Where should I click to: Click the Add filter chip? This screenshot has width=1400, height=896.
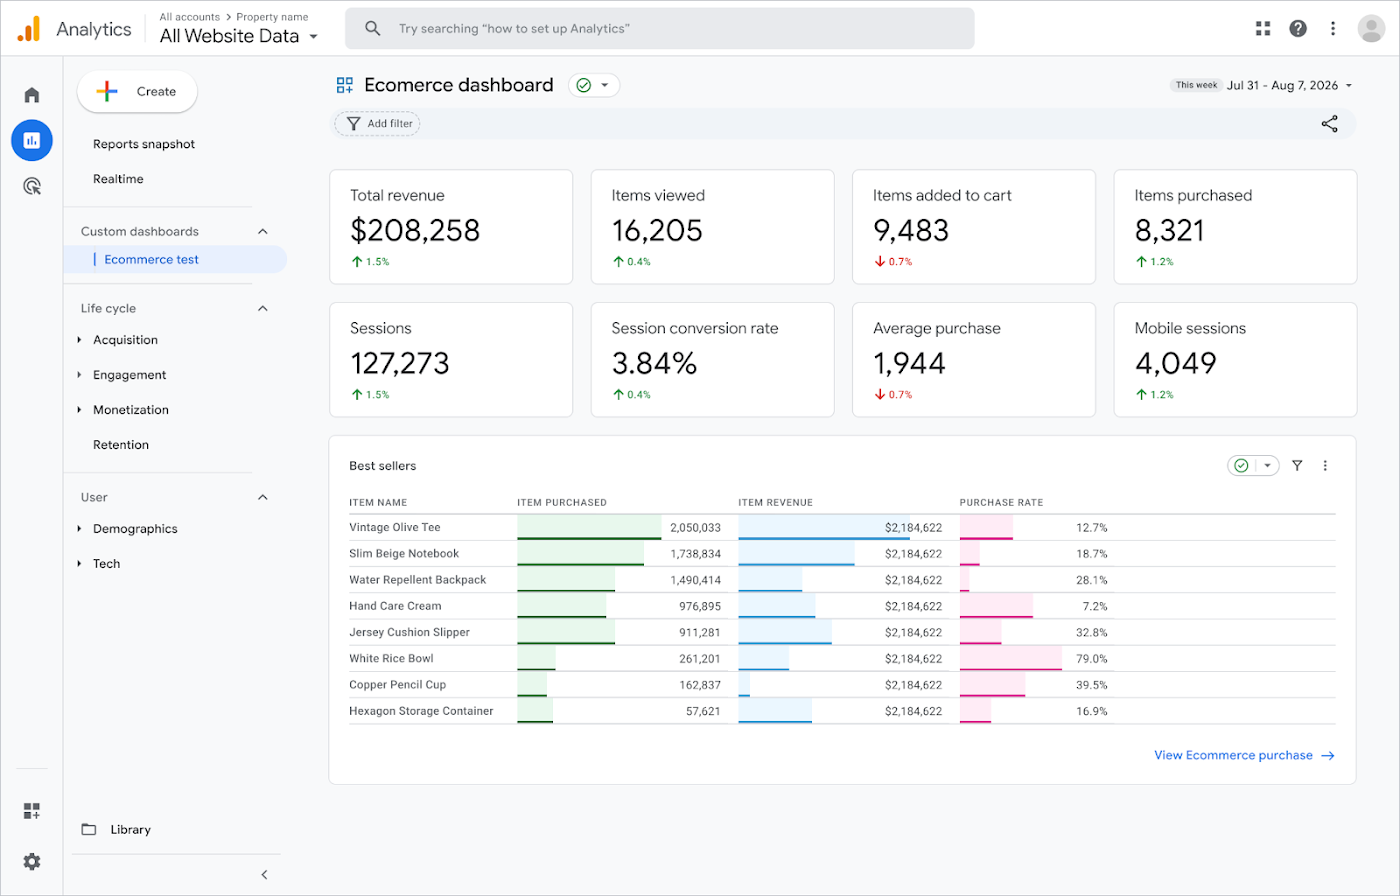click(377, 124)
